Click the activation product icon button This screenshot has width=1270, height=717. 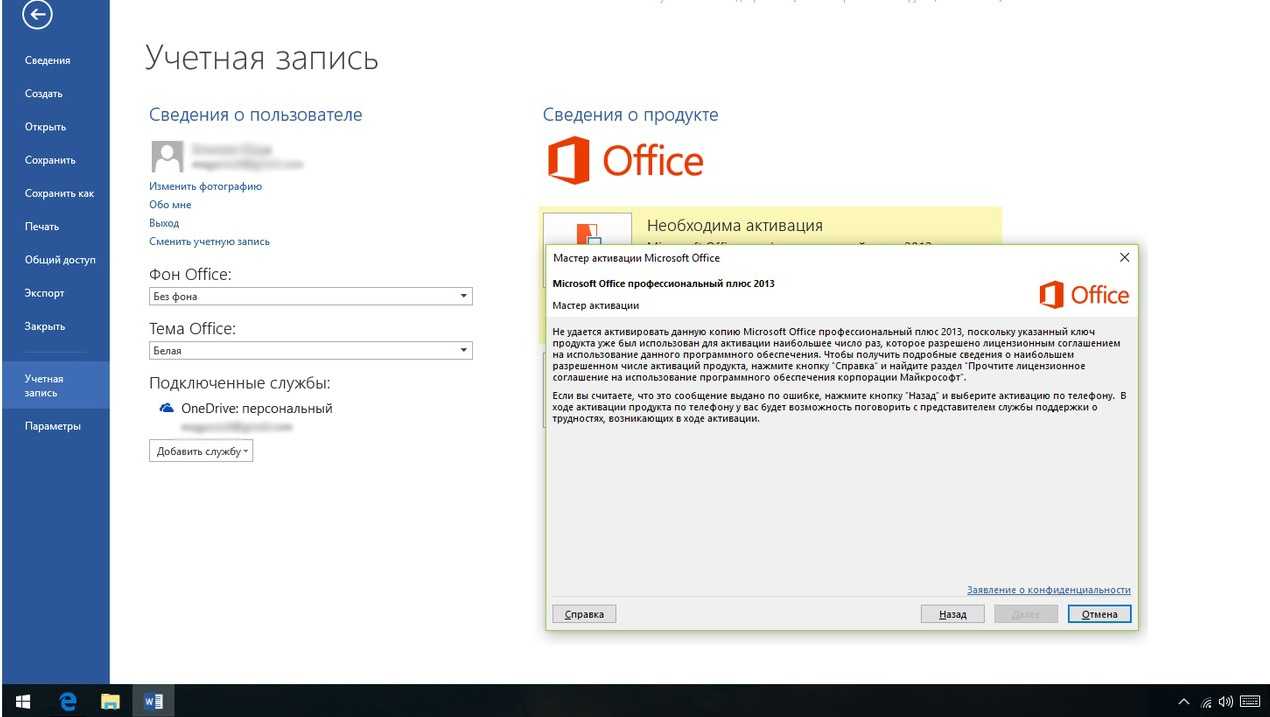point(587,230)
